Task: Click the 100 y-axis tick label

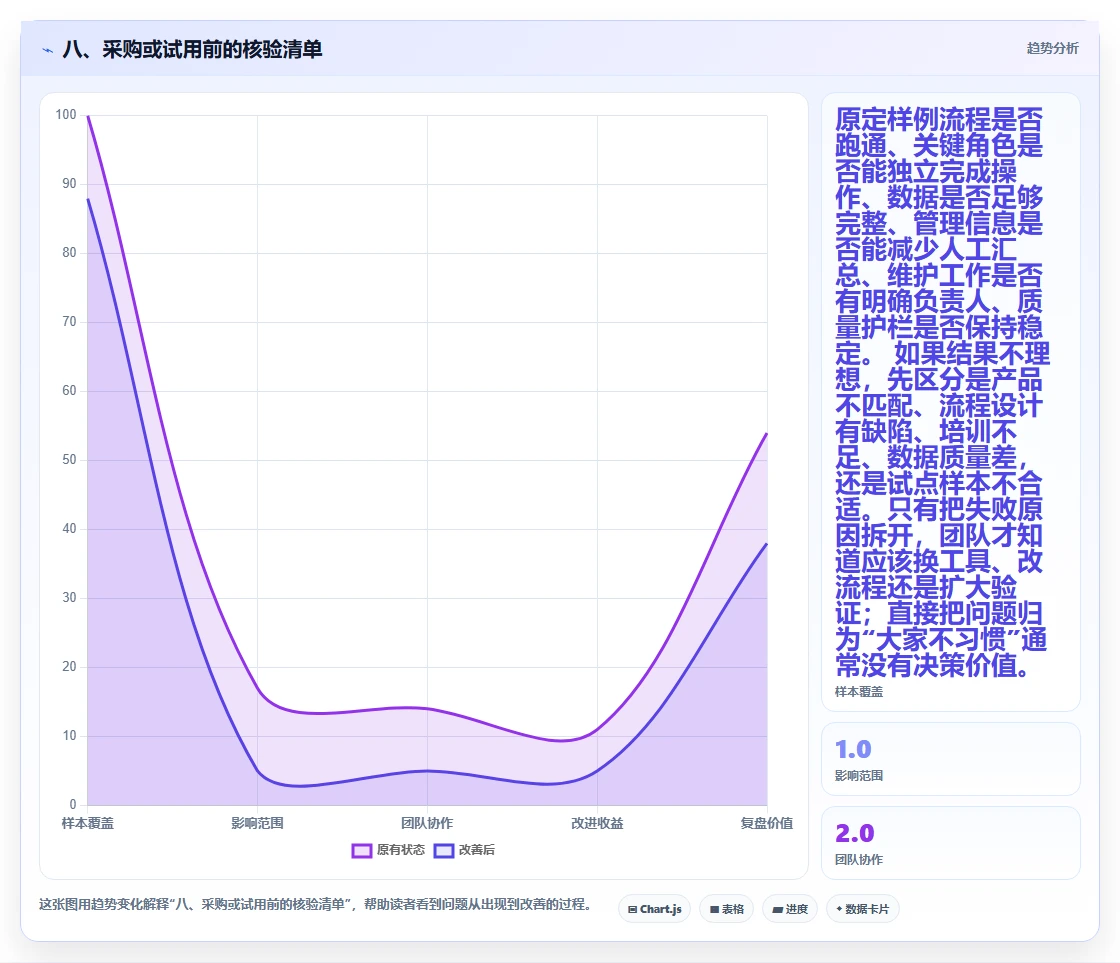Action: (66, 114)
